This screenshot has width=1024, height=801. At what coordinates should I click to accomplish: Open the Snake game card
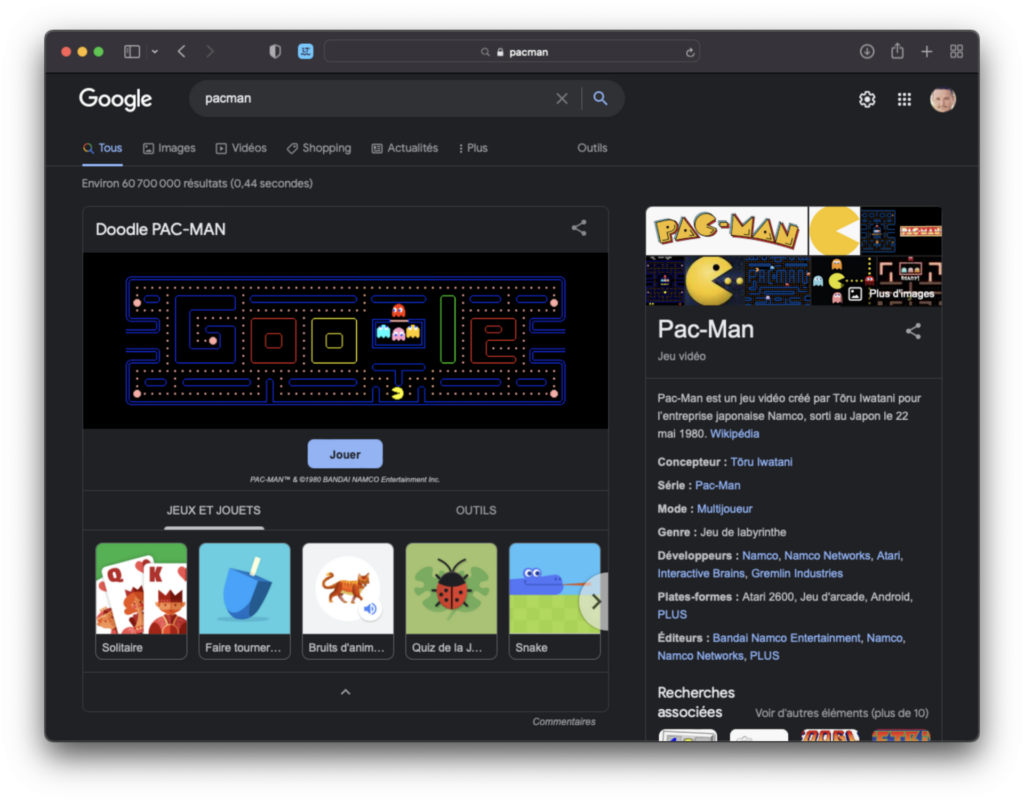(x=554, y=601)
